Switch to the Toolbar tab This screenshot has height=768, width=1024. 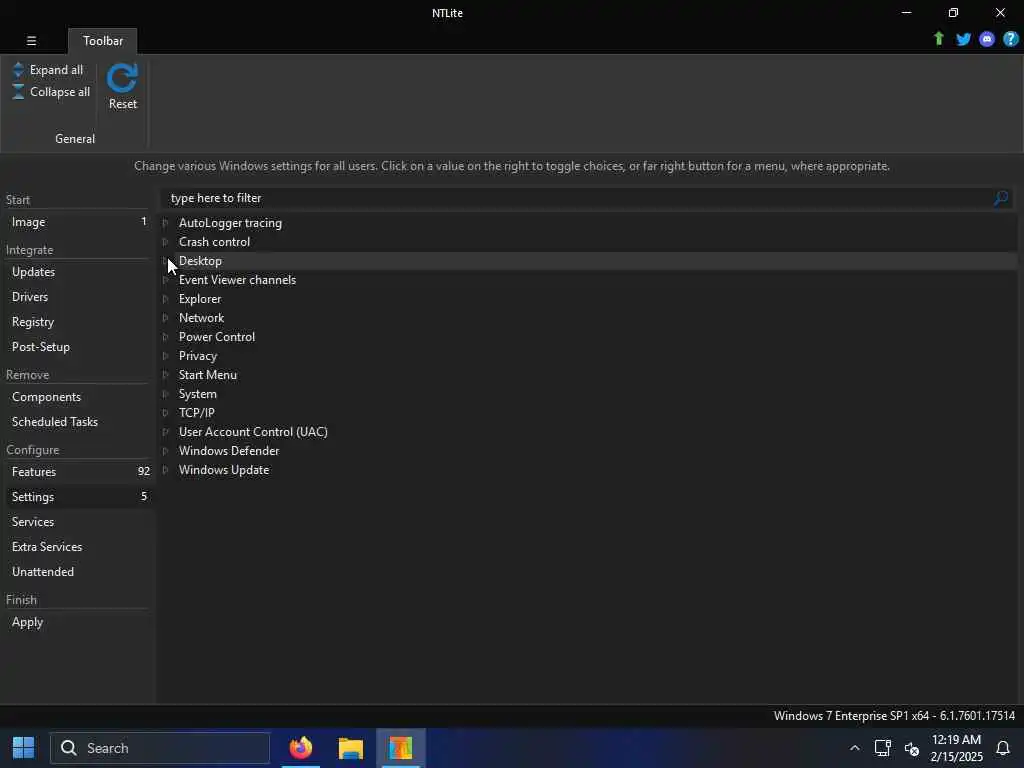[103, 40]
